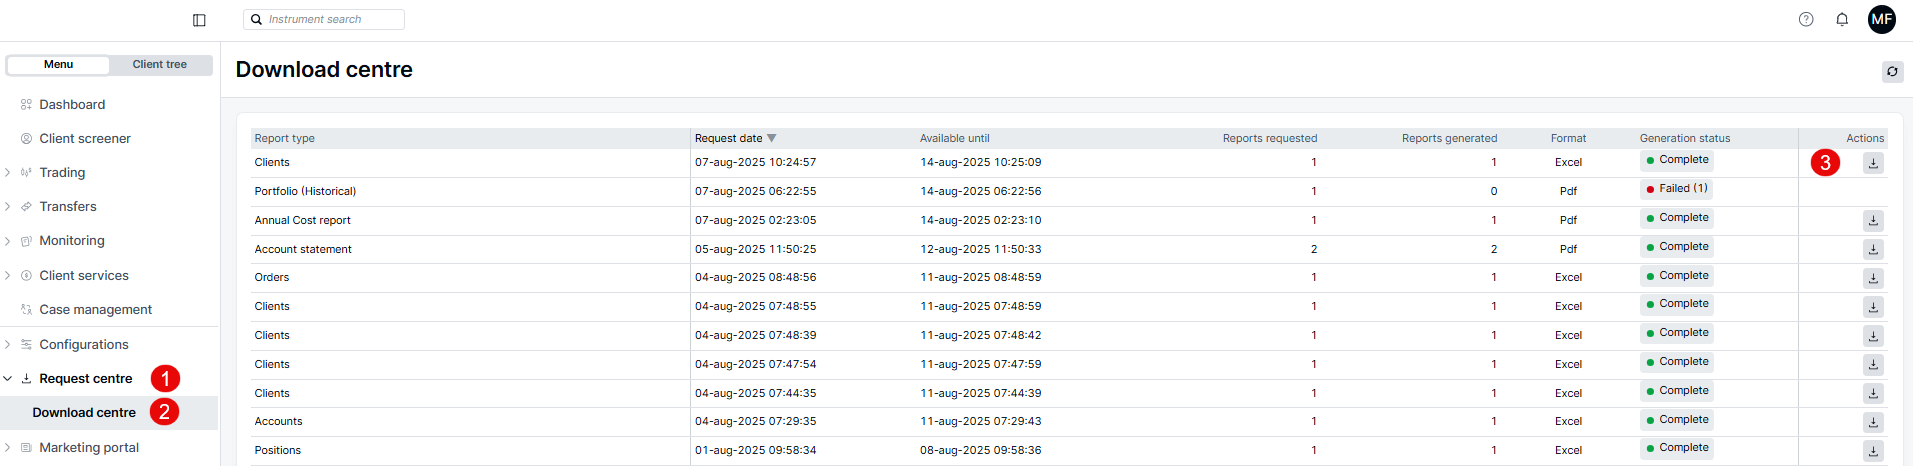Expand the Configurations section
1913x466 pixels.
coord(8,345)
